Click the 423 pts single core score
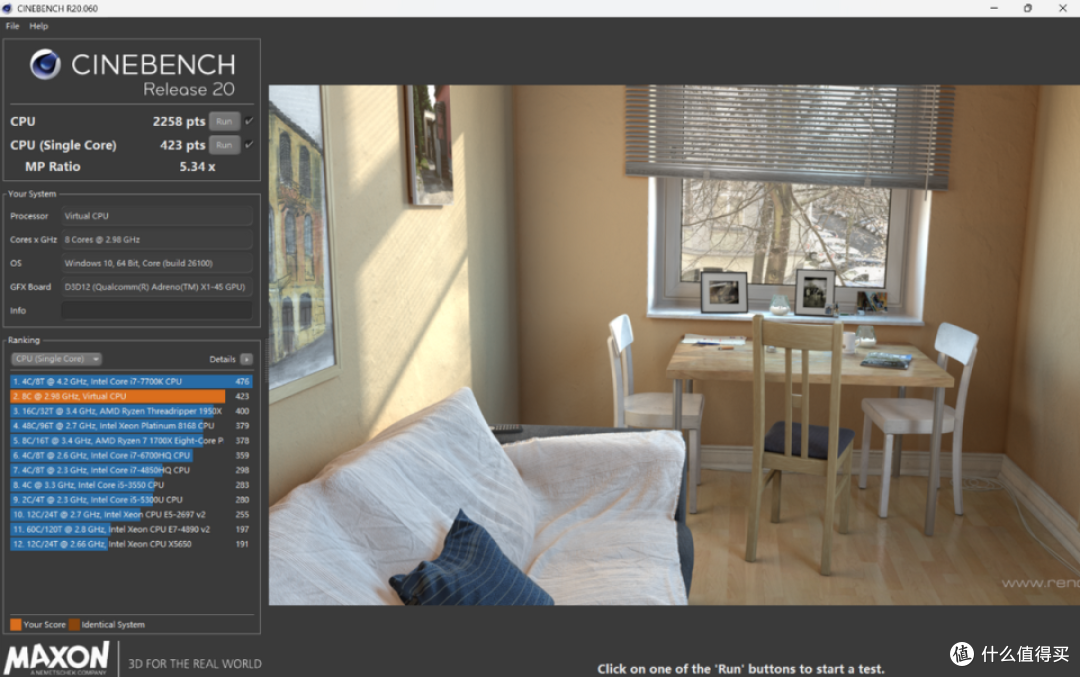1080x677 pixels. (183, 145)
